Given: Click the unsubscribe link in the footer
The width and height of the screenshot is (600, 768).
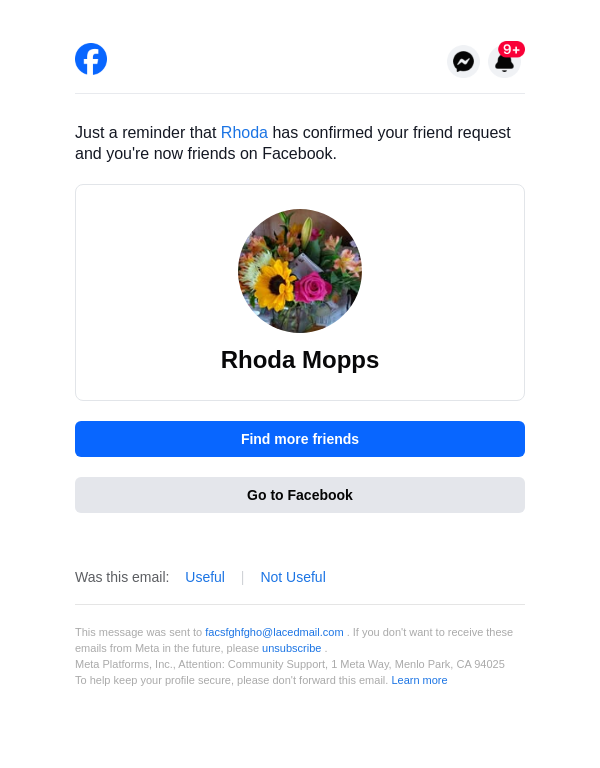Looking at the screenshot, I should pos(292,648).
